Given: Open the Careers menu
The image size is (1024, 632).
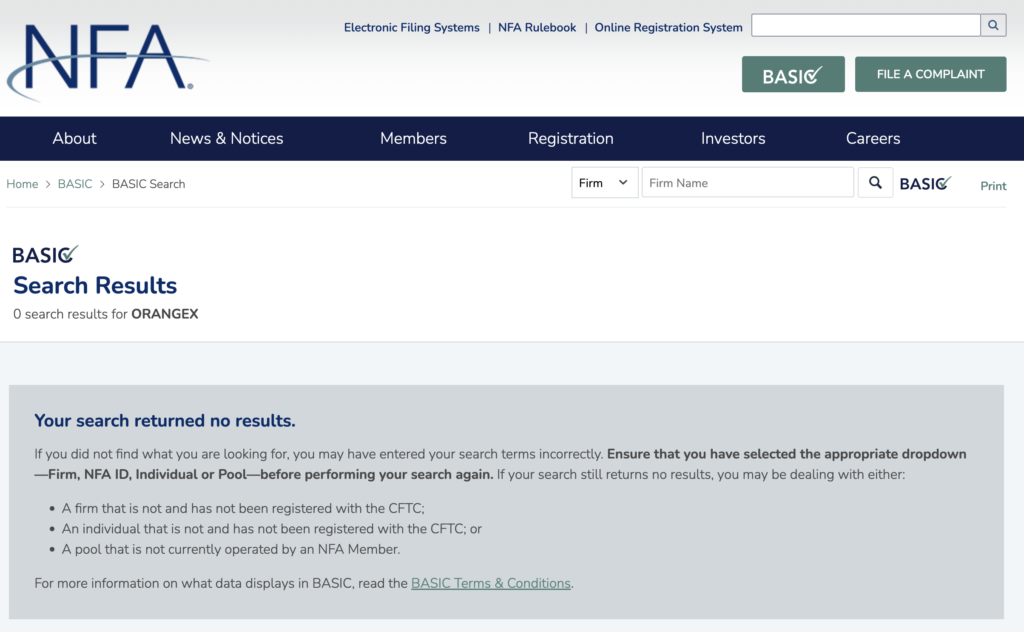Looking at the screenshot, I should 873,138.
